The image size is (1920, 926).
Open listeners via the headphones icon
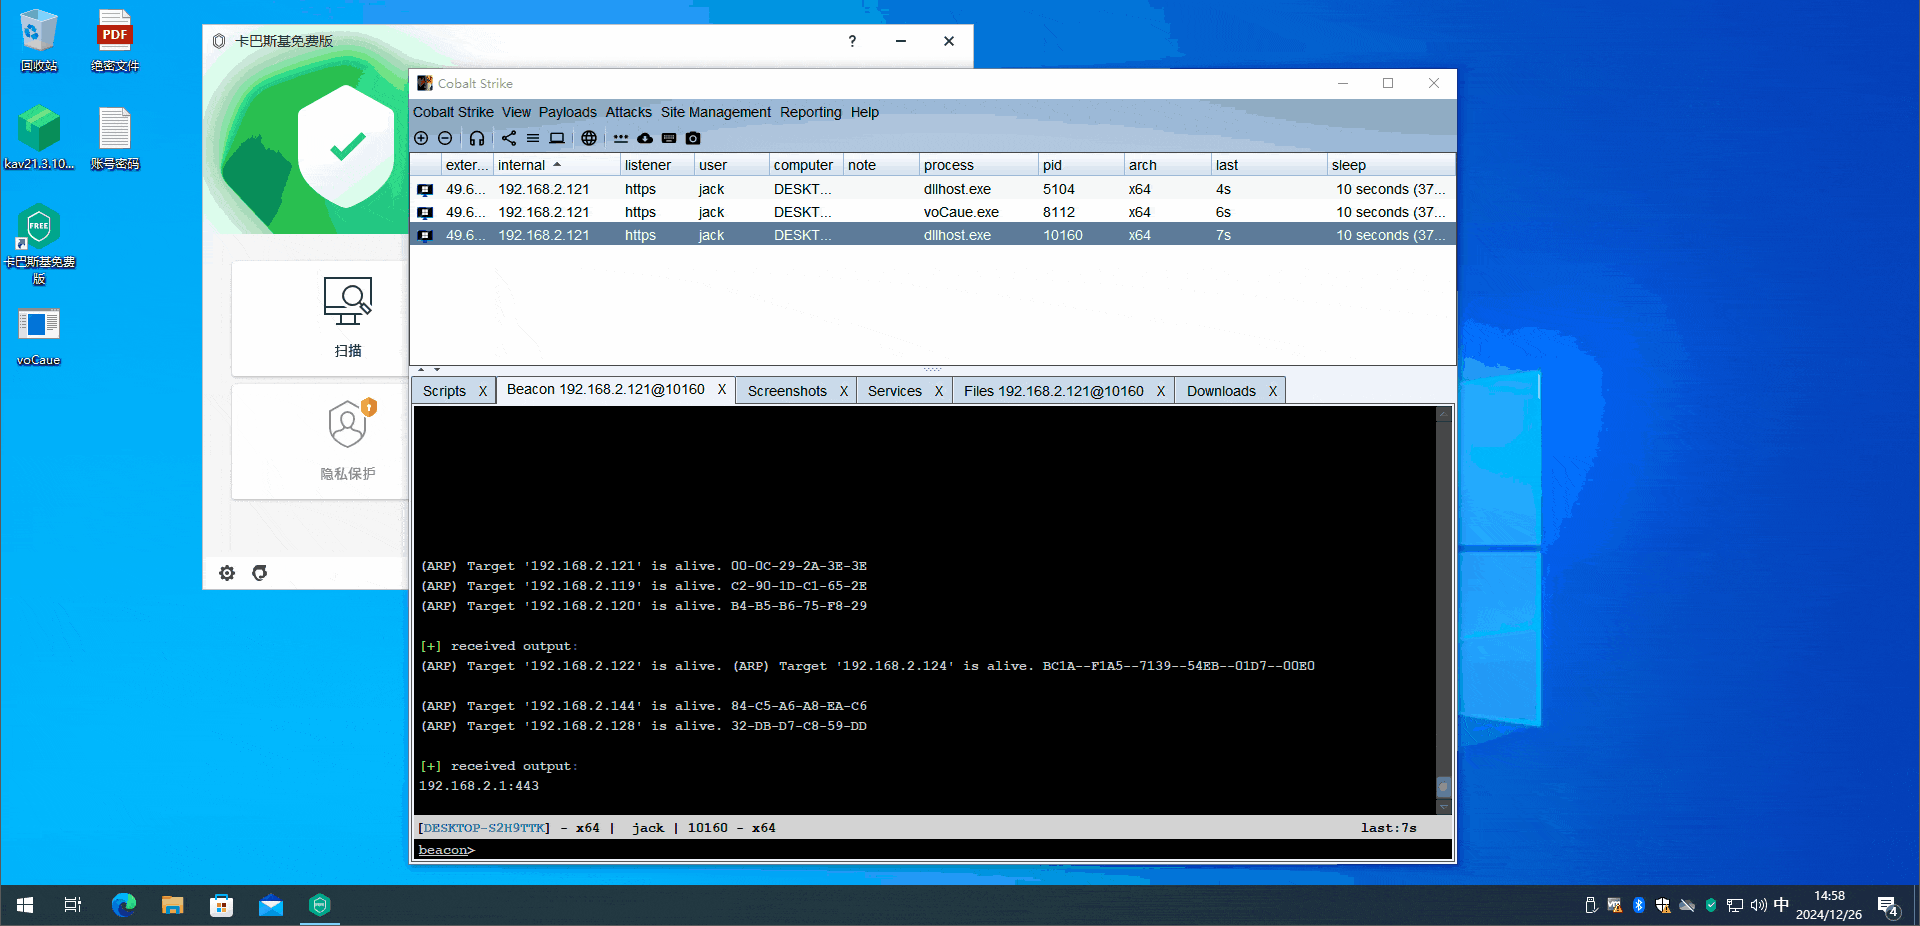477,138
